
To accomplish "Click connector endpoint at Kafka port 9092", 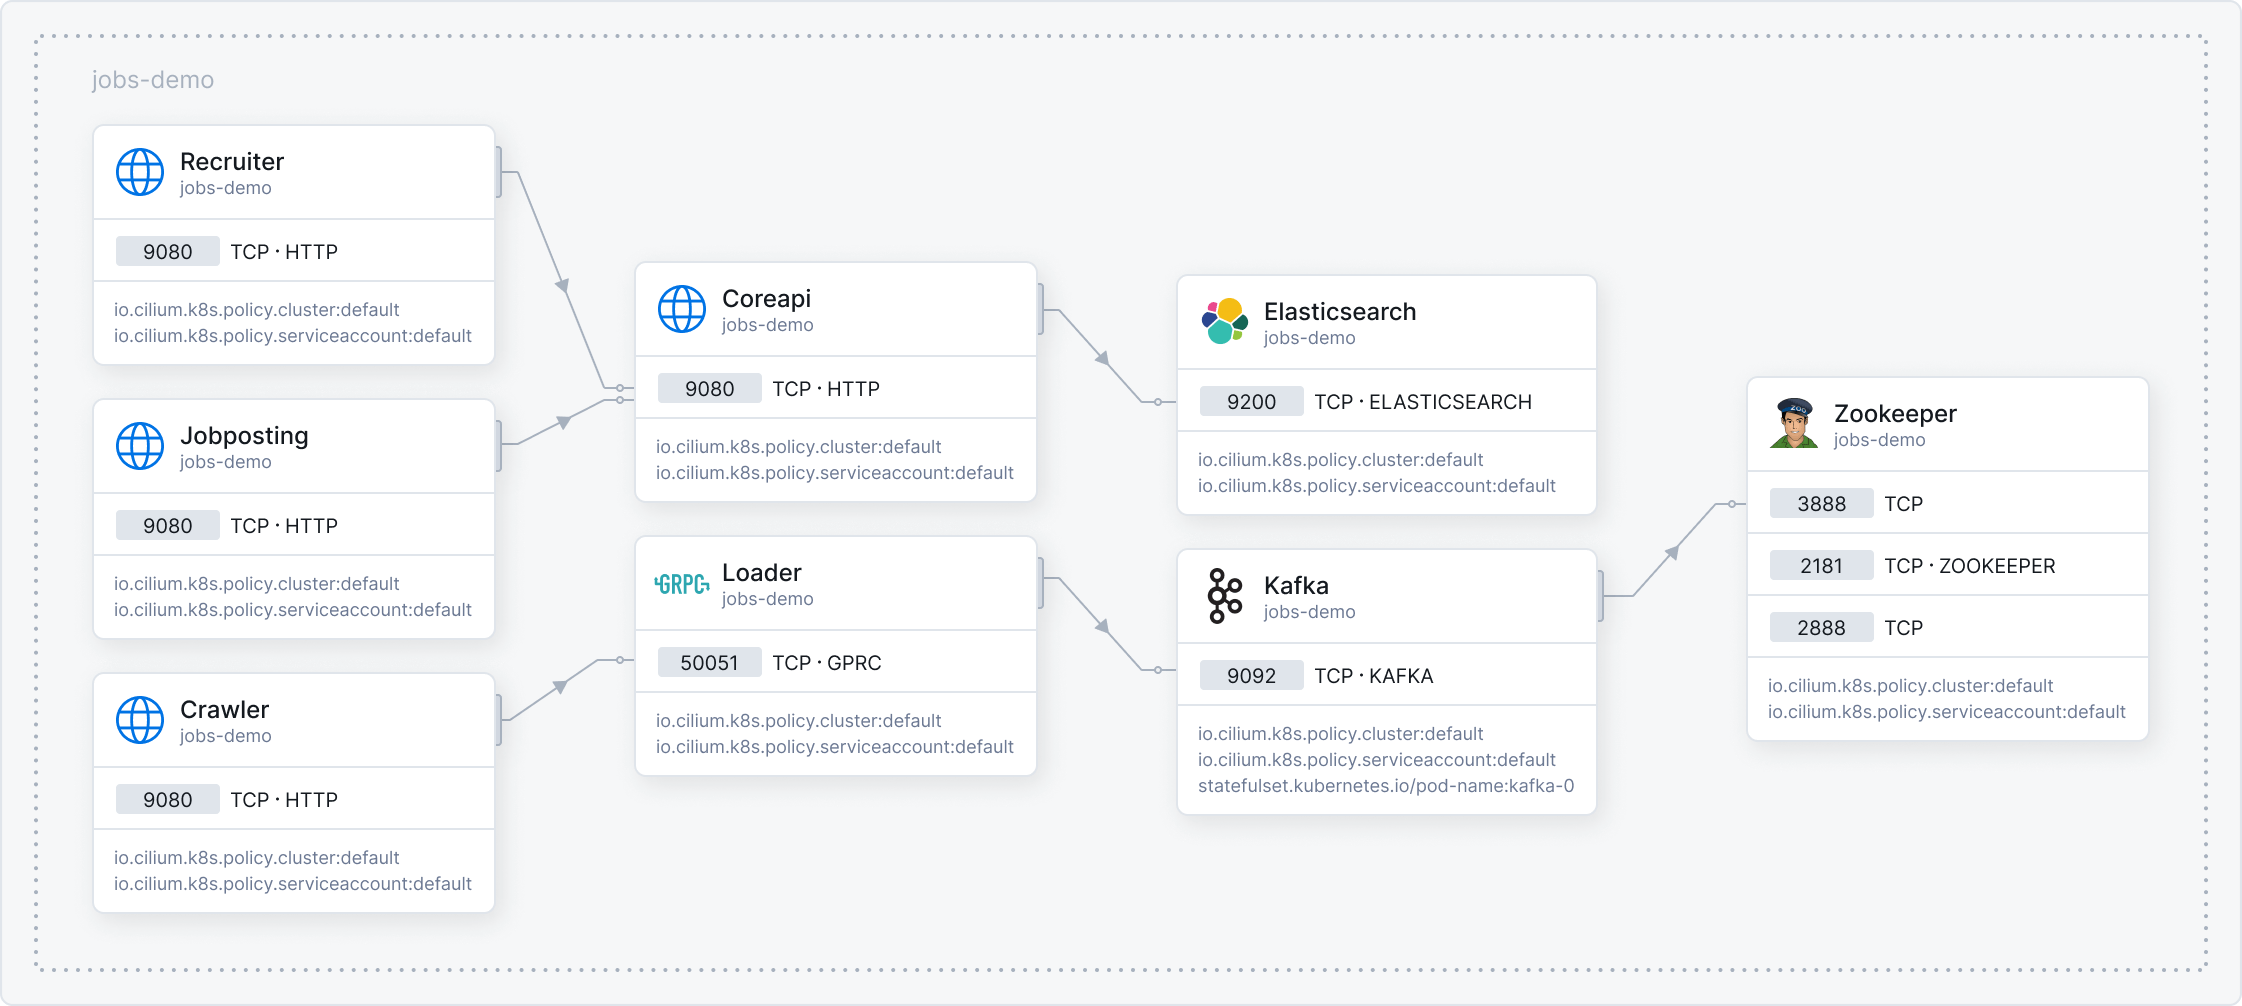I will pos(1158,670).
